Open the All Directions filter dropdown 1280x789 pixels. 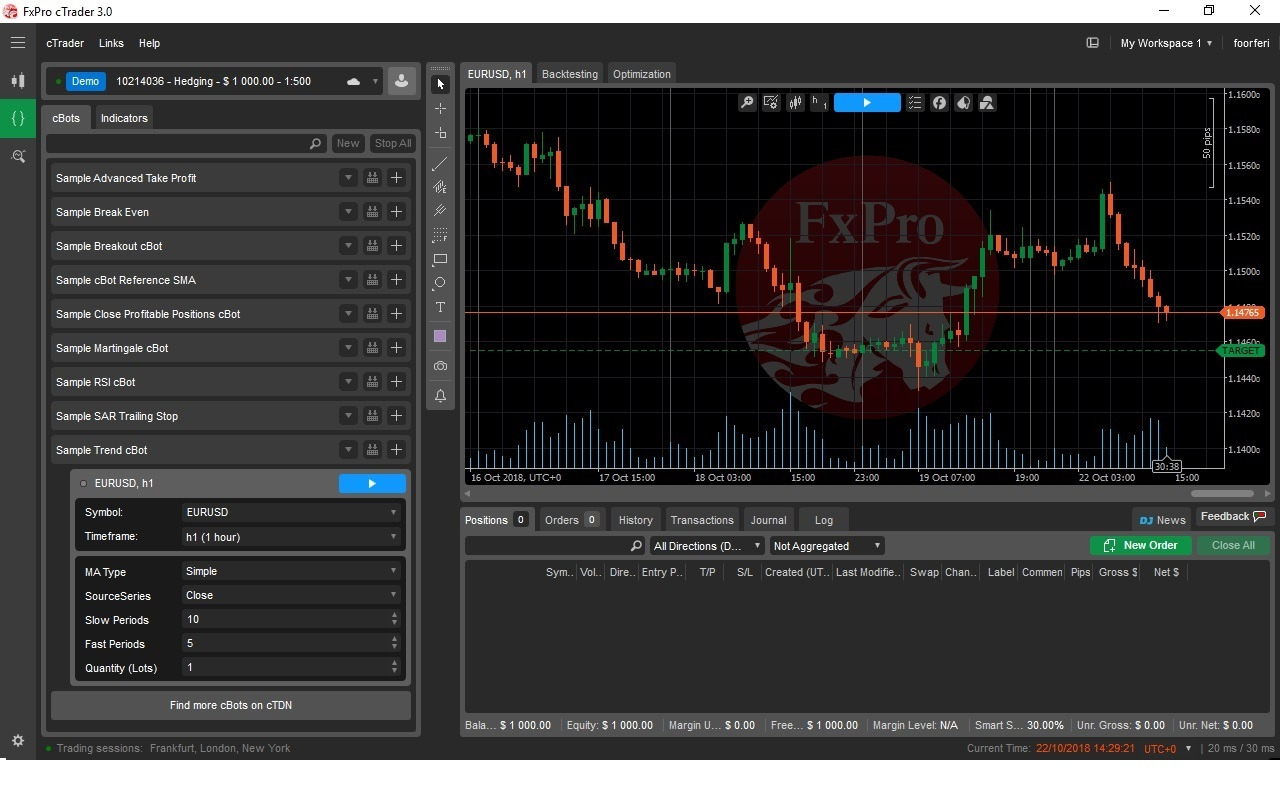click(706, 546)
